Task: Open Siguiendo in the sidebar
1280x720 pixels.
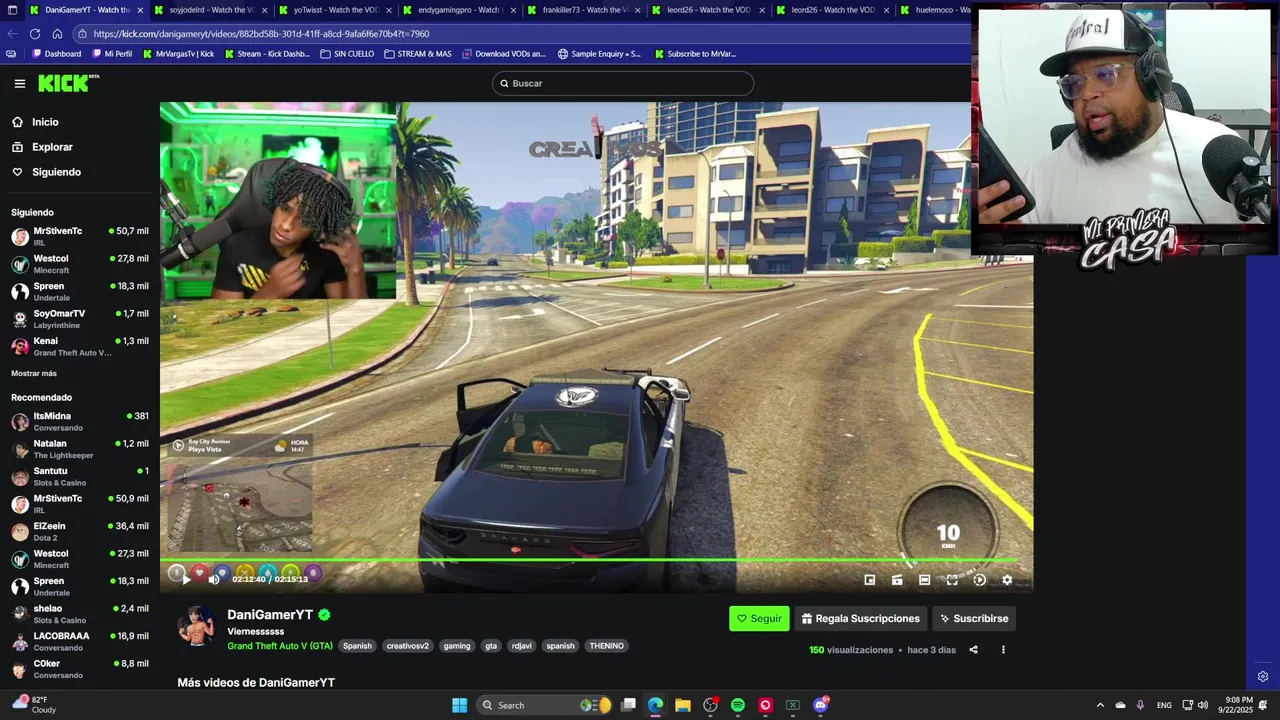Action: click(56, 172)
